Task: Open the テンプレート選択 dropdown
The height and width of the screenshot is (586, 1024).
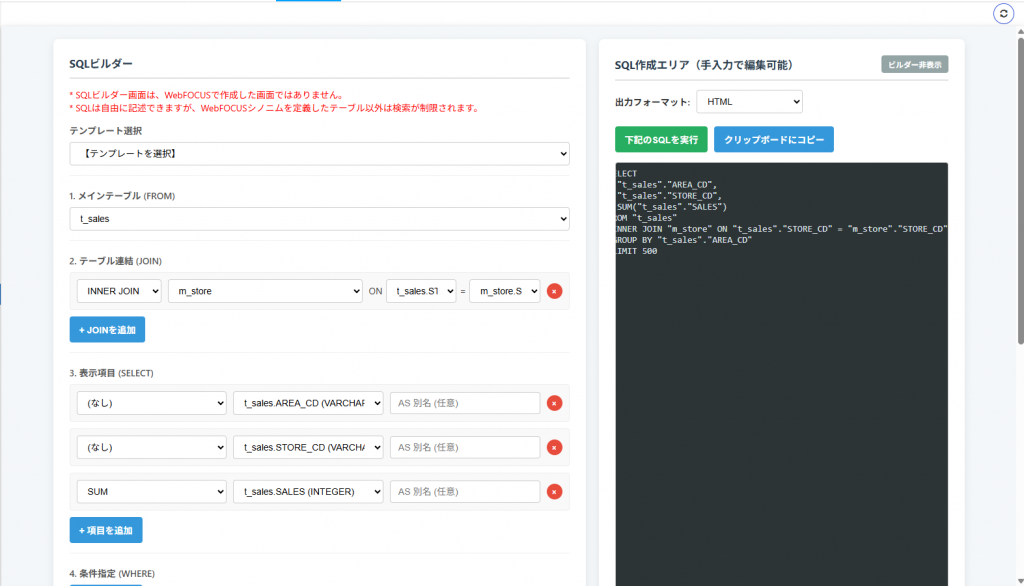Action: (319, 154)
